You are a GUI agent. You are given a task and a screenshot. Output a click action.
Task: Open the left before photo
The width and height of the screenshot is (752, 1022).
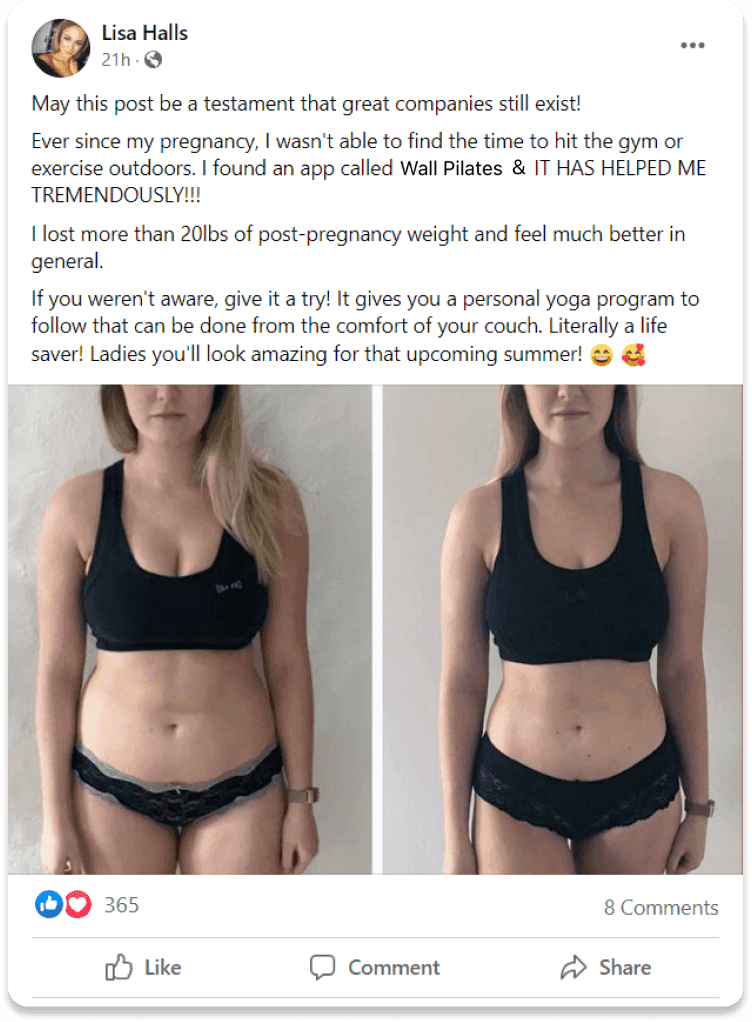[190, 629]
